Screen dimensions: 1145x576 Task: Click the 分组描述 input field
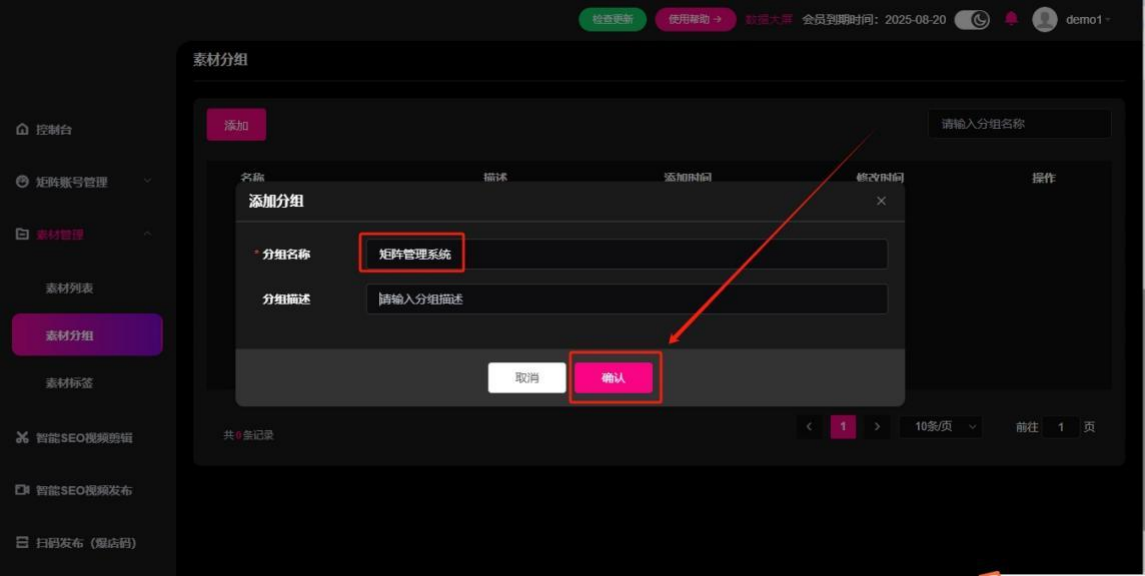point(626,299)
